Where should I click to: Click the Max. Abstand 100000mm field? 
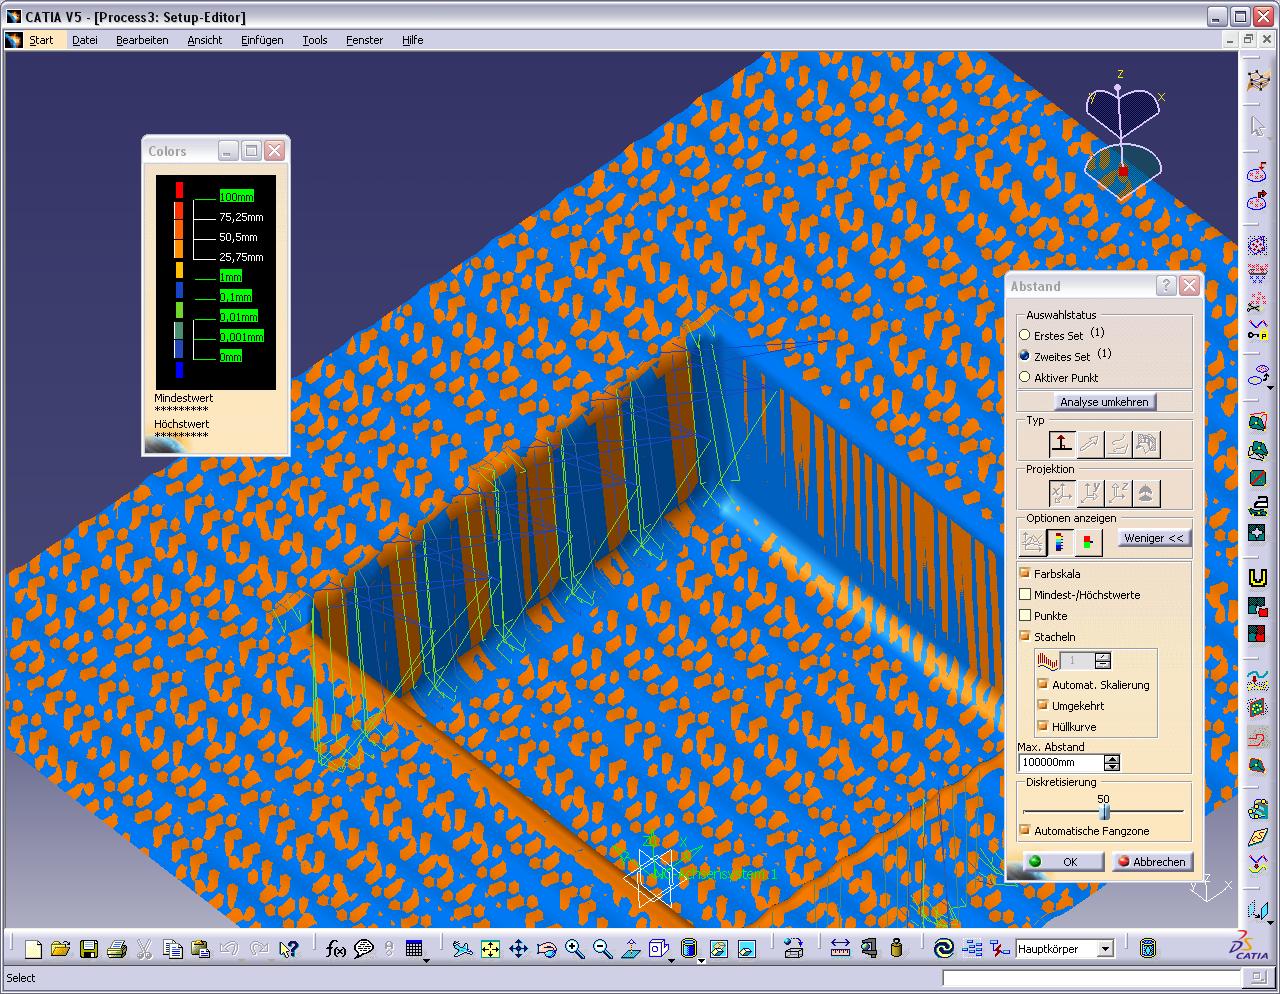point(1061,762)
